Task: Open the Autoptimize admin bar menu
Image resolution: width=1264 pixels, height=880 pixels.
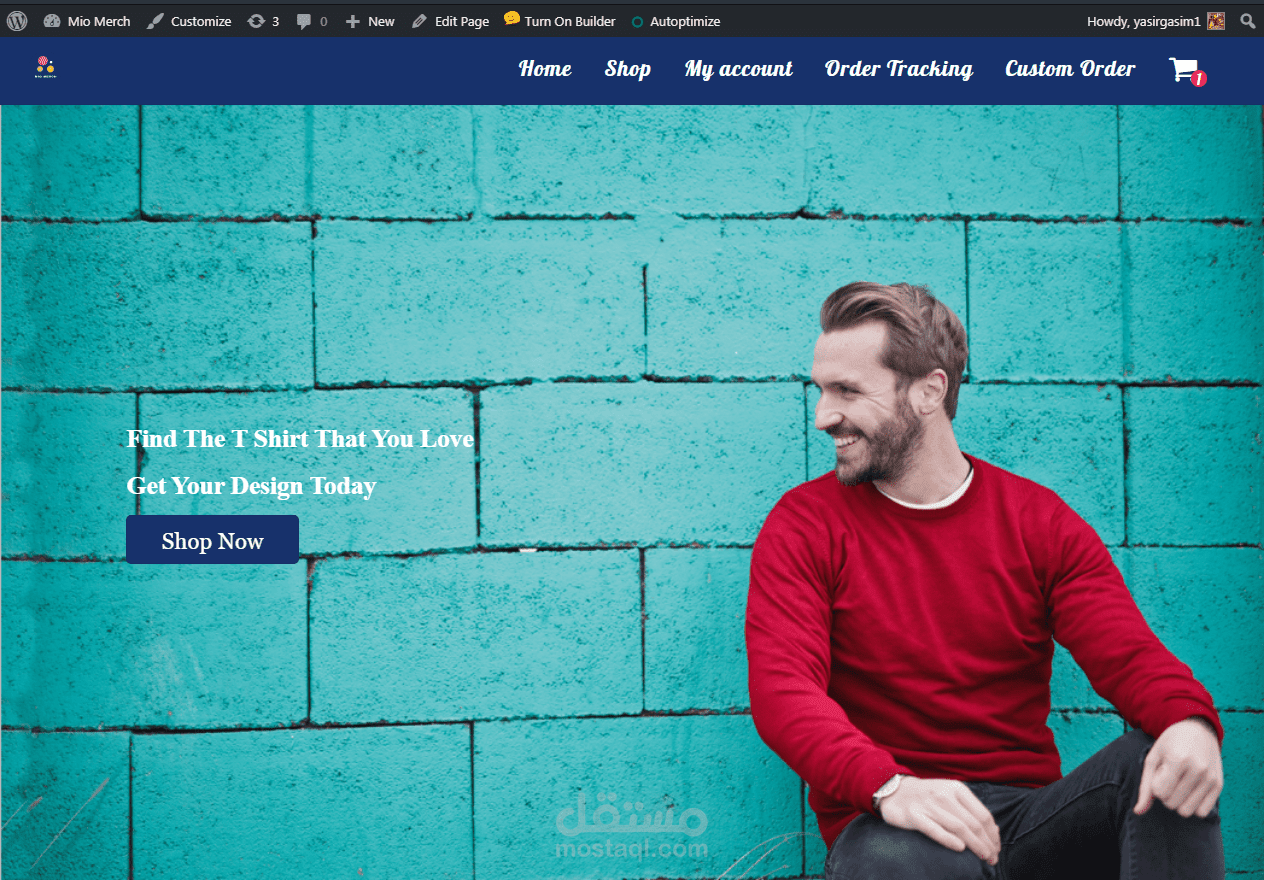Action: click(x=676, y=21)
